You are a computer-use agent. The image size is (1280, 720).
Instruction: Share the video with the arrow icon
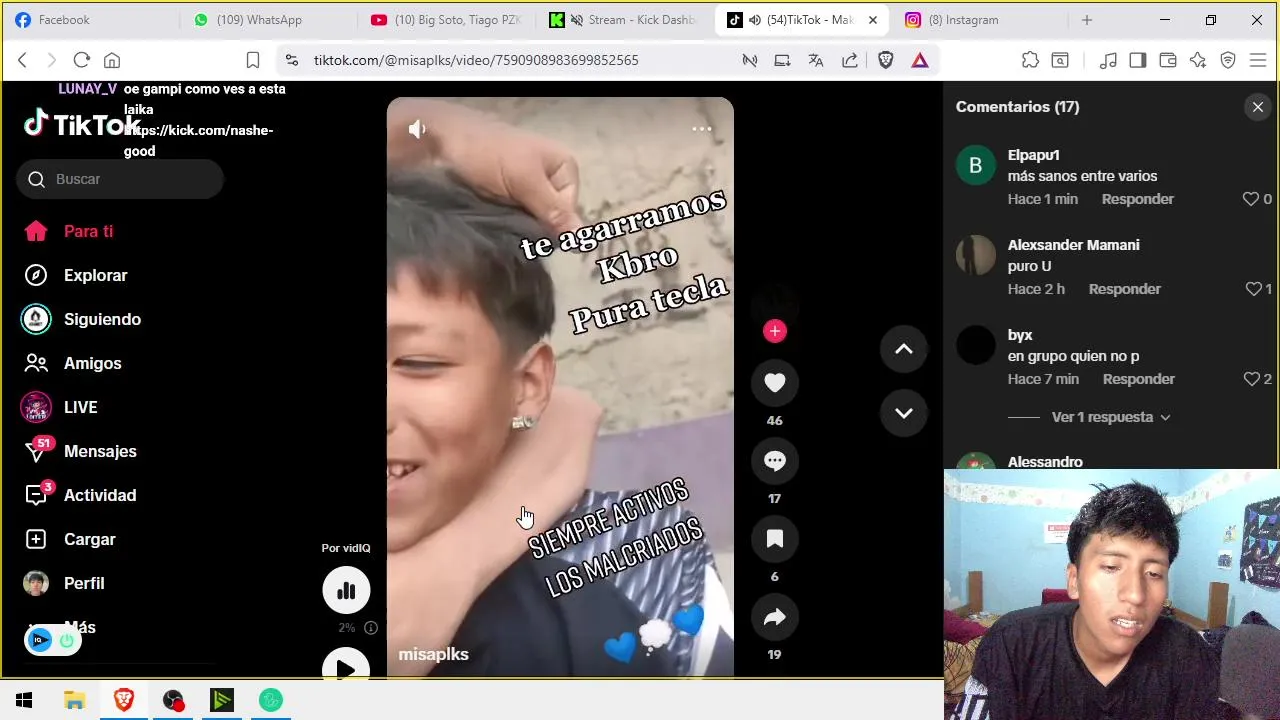[775, 617]
